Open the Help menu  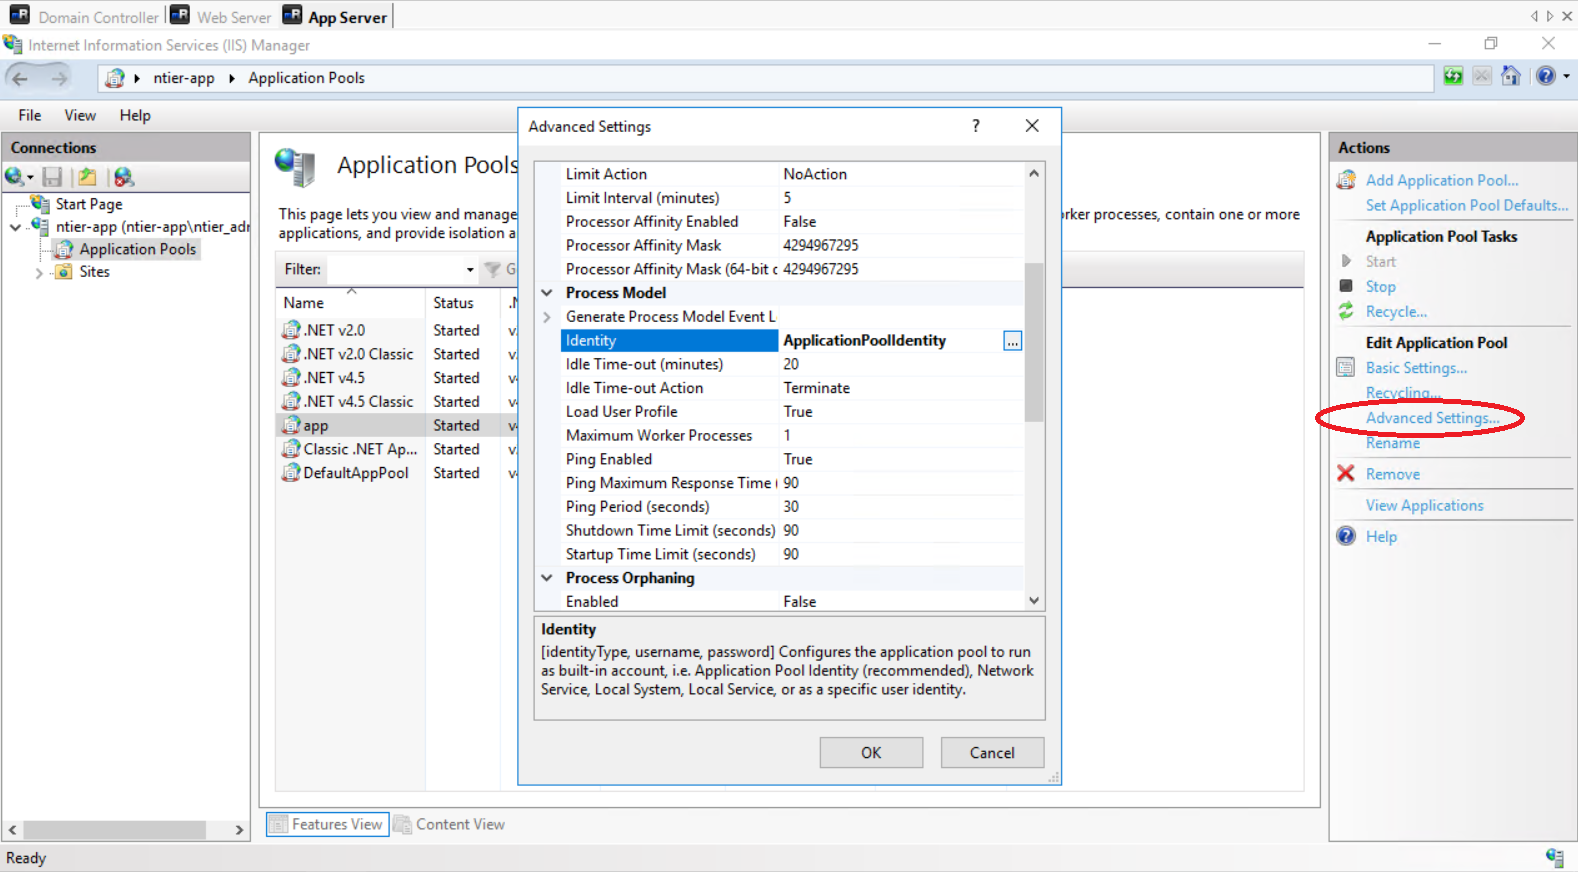click(x=135, y=115)
